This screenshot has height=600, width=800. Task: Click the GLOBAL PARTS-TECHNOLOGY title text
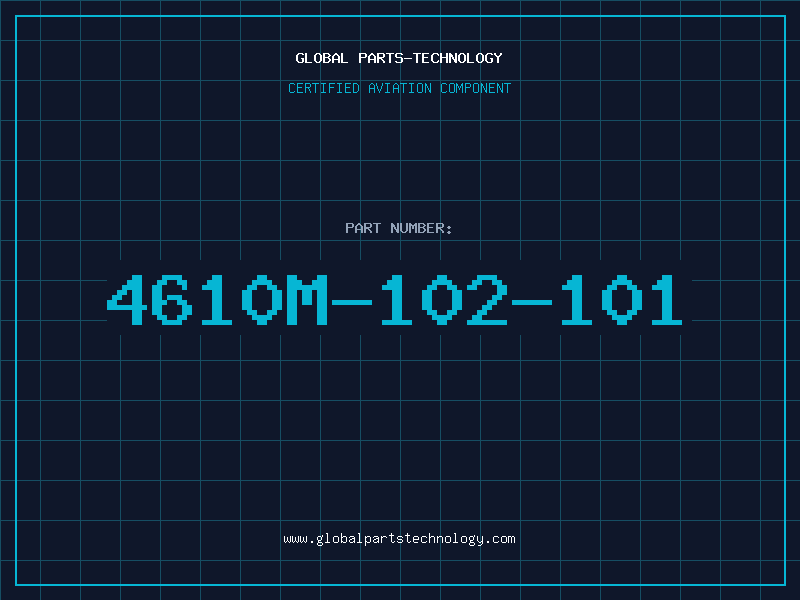tap(399, 58)
